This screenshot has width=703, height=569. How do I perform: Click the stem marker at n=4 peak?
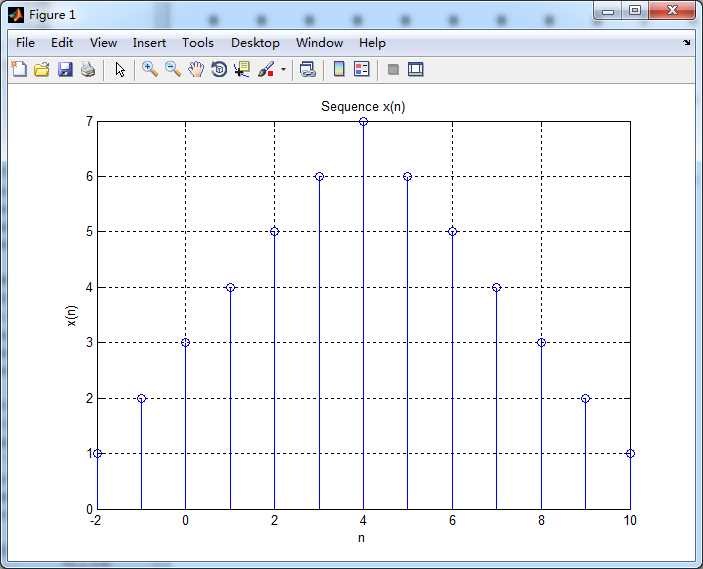click(x=364, y=122)
